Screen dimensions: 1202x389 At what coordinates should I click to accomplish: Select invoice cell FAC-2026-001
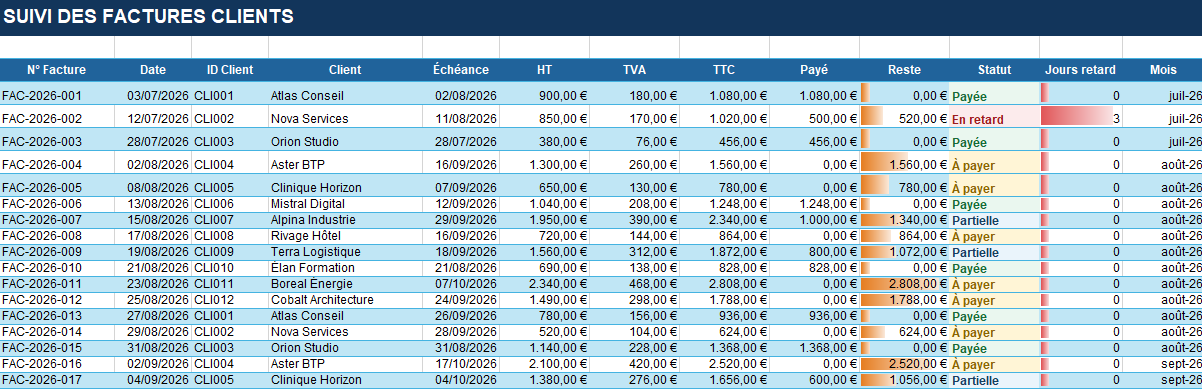click(57, 93)
